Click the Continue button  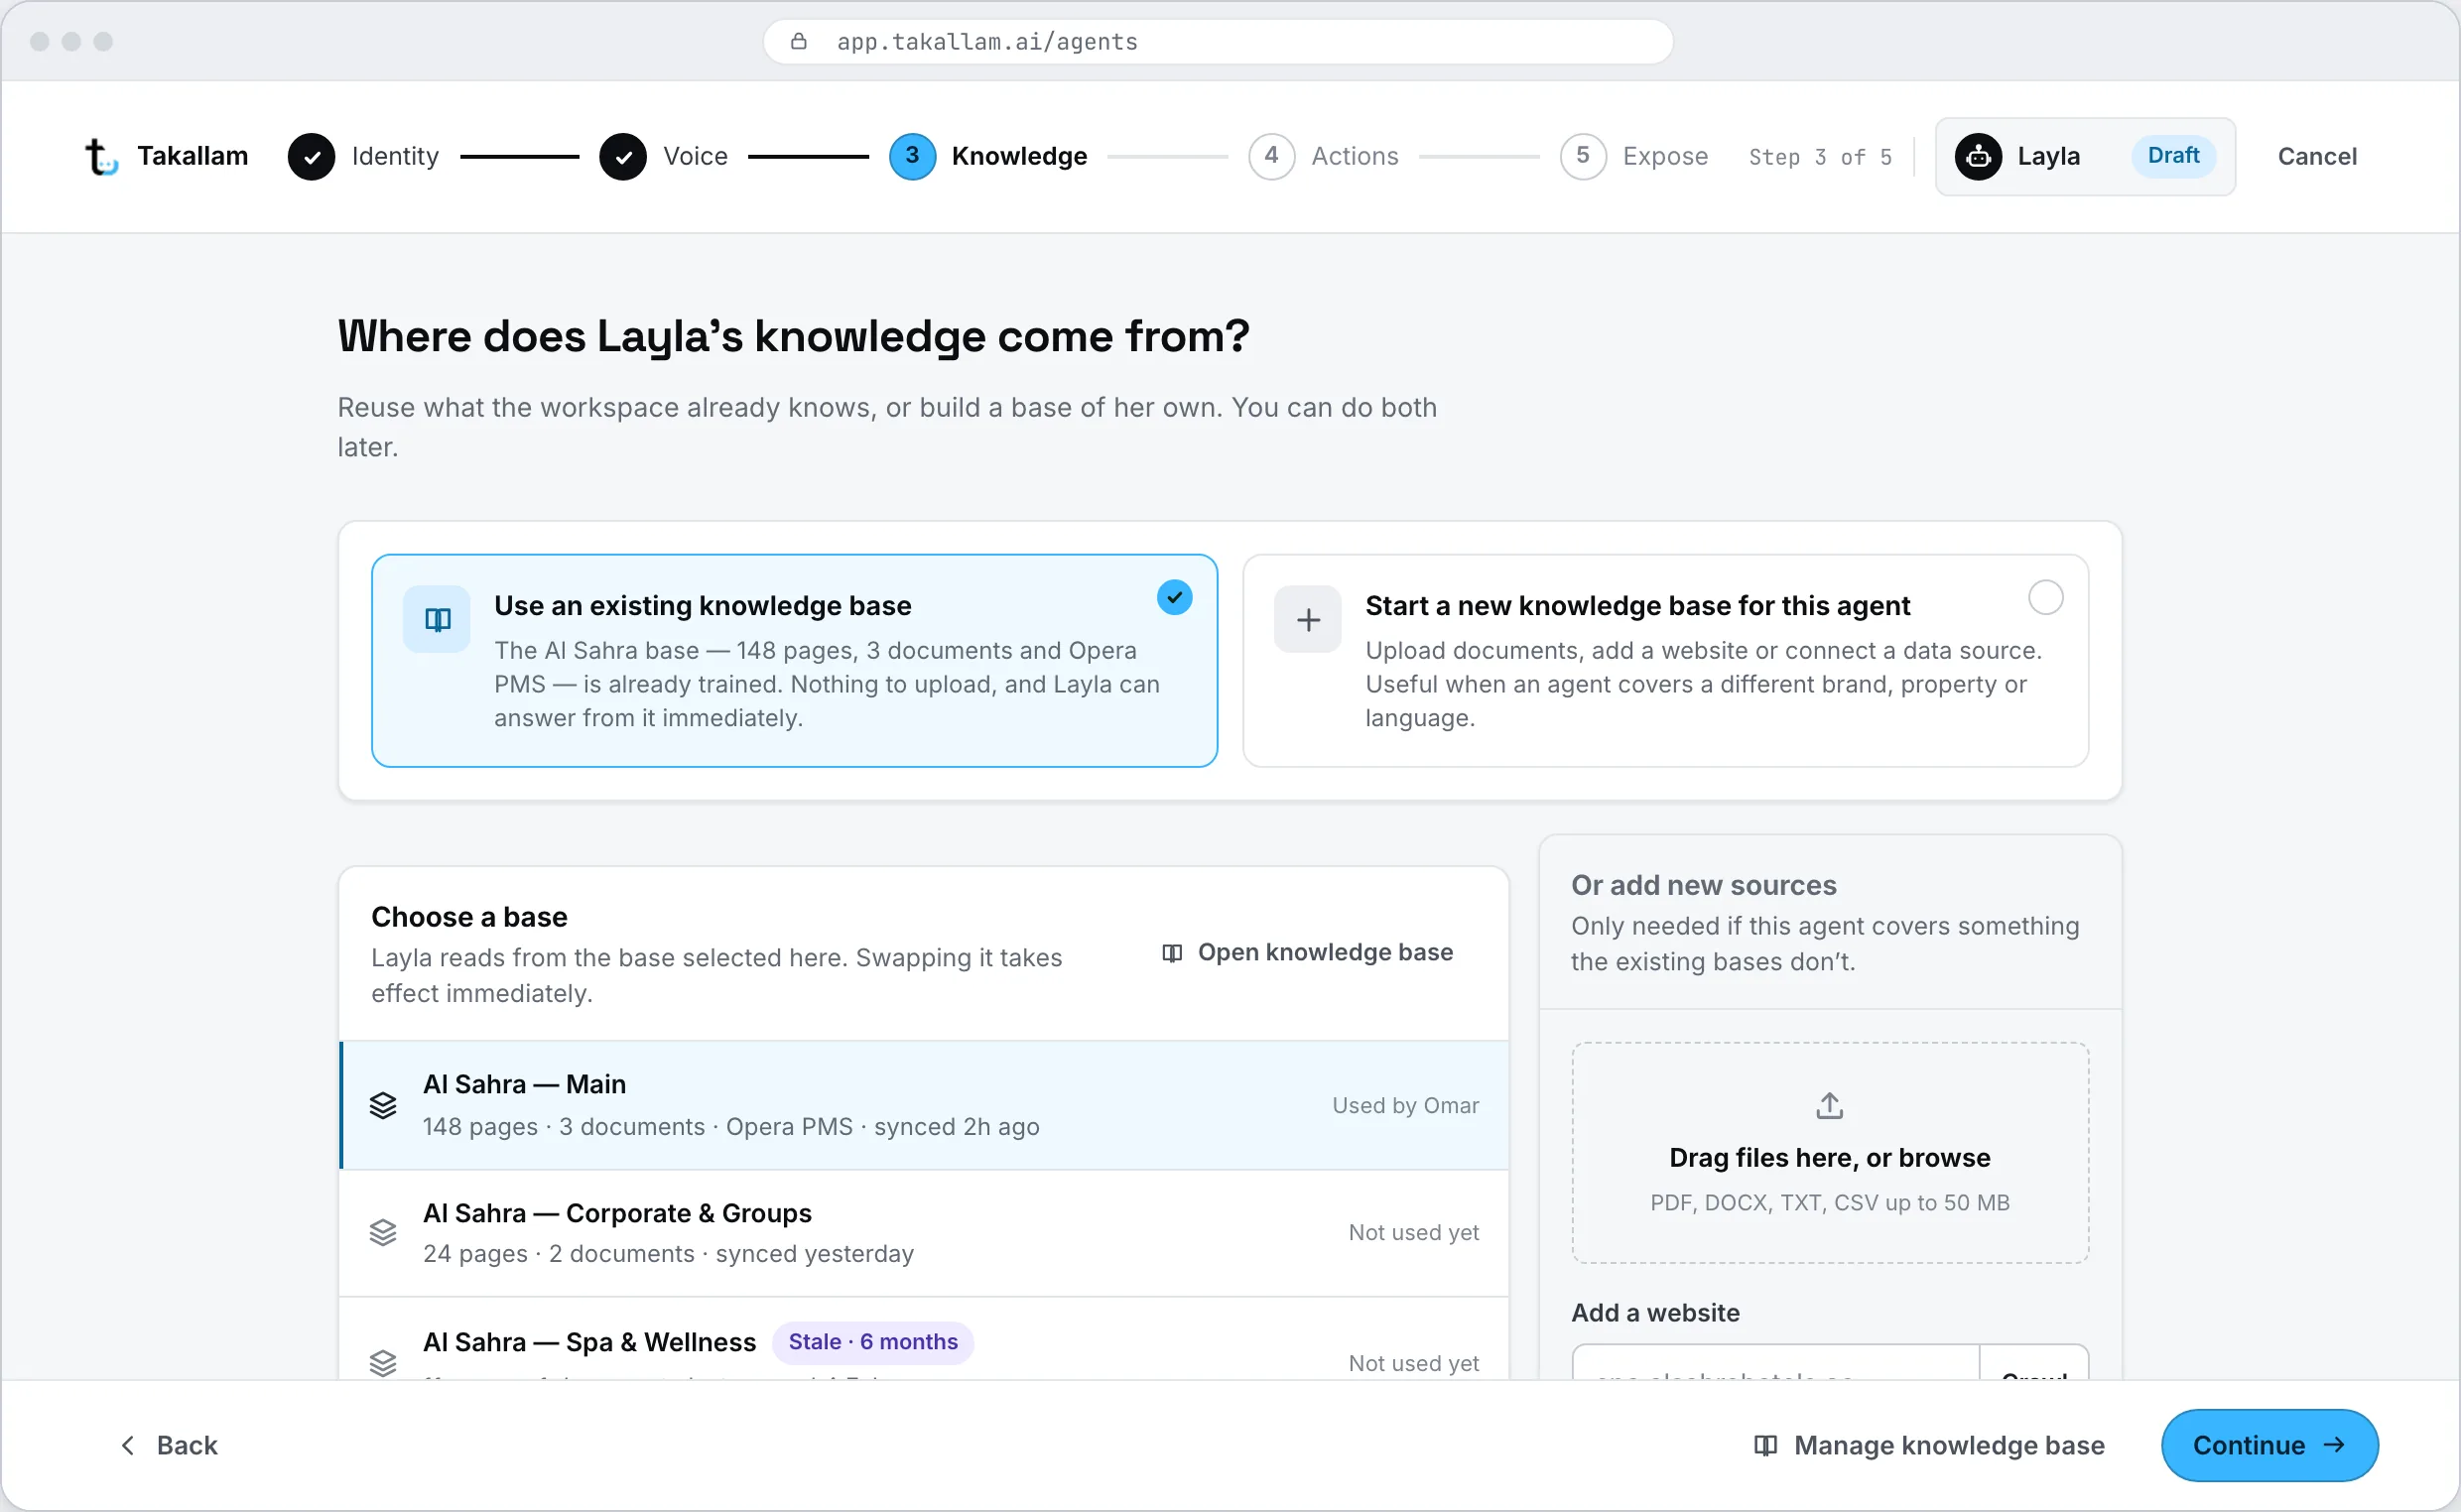point(2269,1445)
